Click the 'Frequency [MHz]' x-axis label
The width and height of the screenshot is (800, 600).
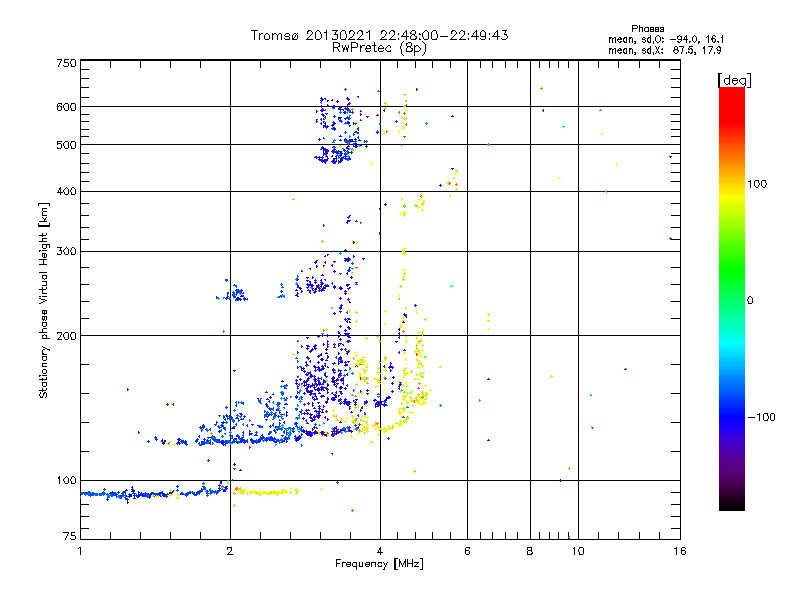coord(379,564)
